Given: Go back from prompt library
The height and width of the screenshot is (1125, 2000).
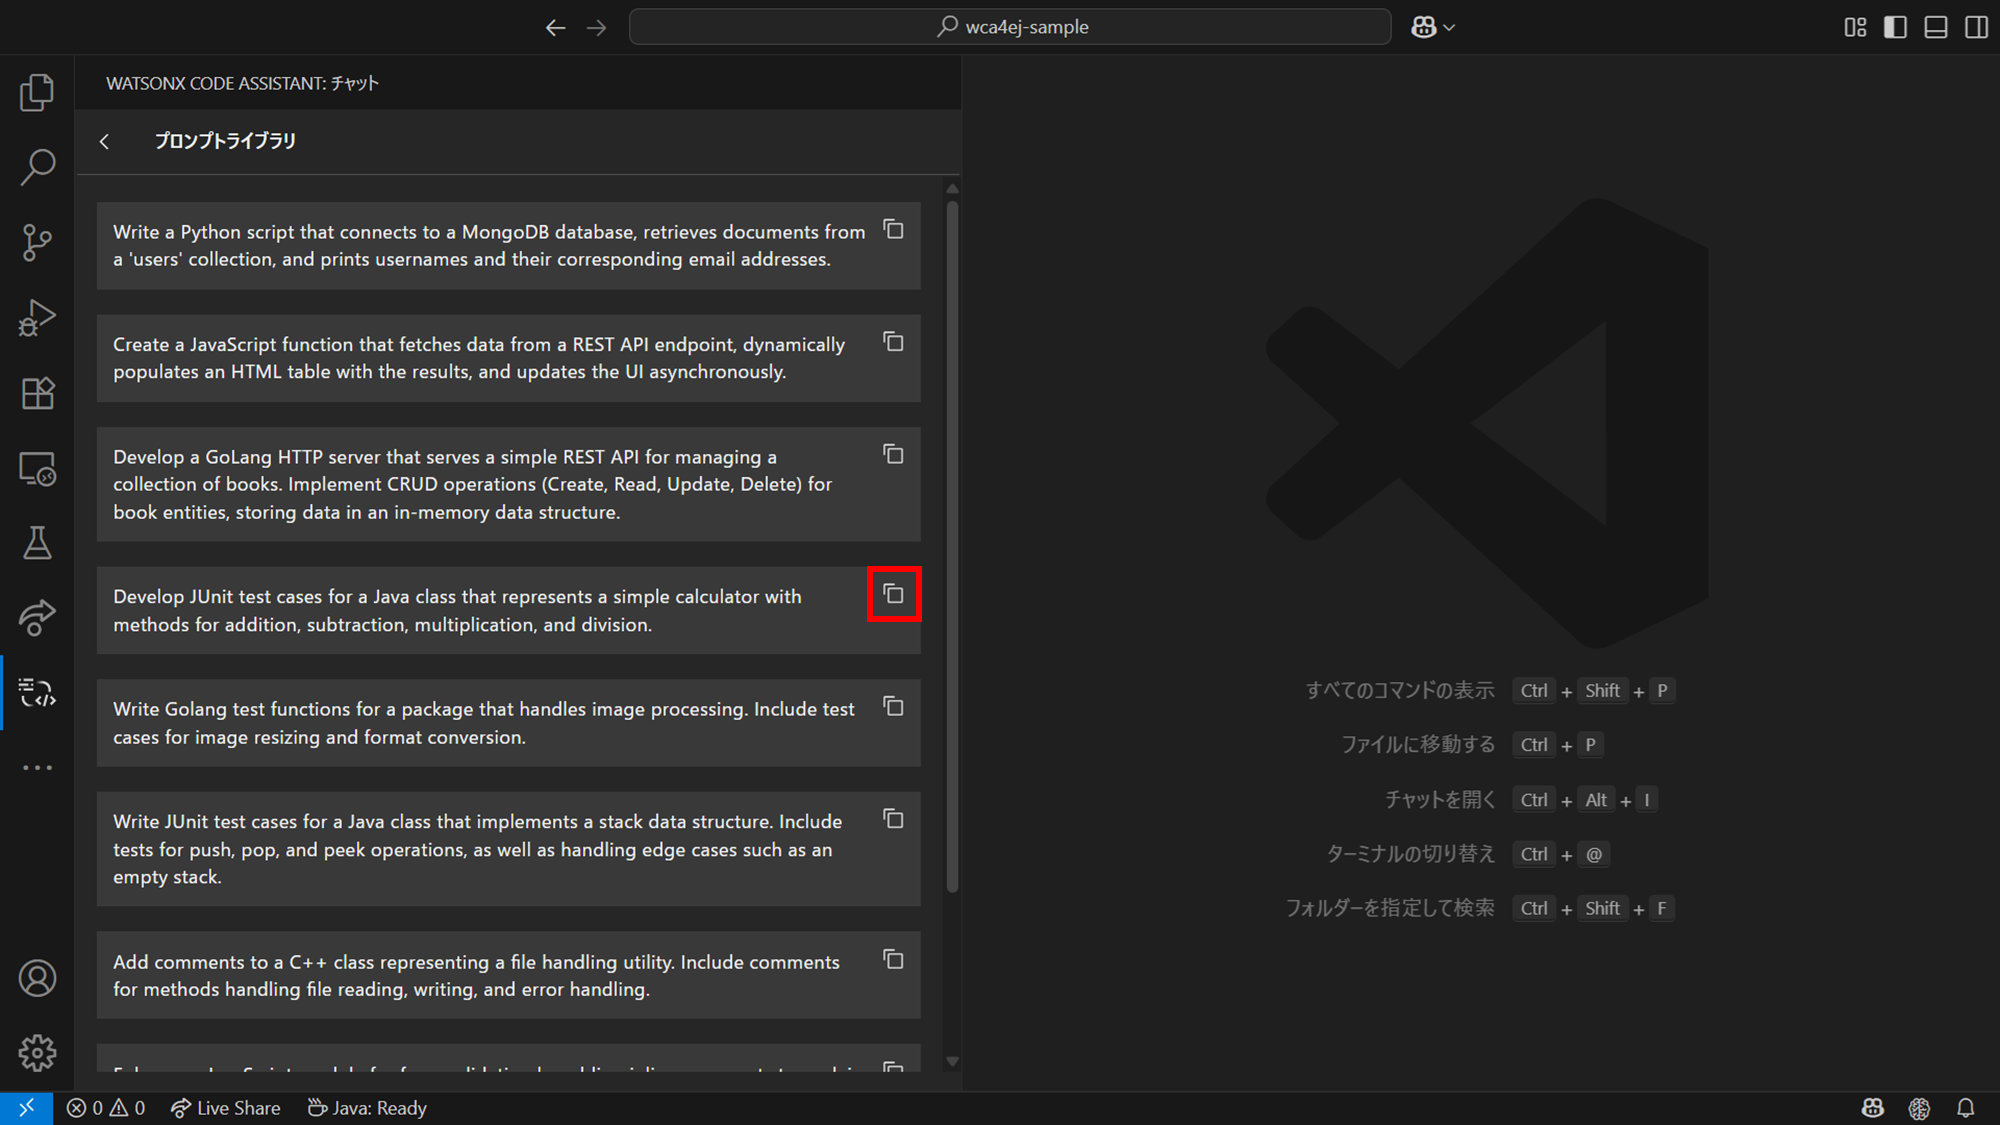Looking at the screenshot, I should pos(105,141).
